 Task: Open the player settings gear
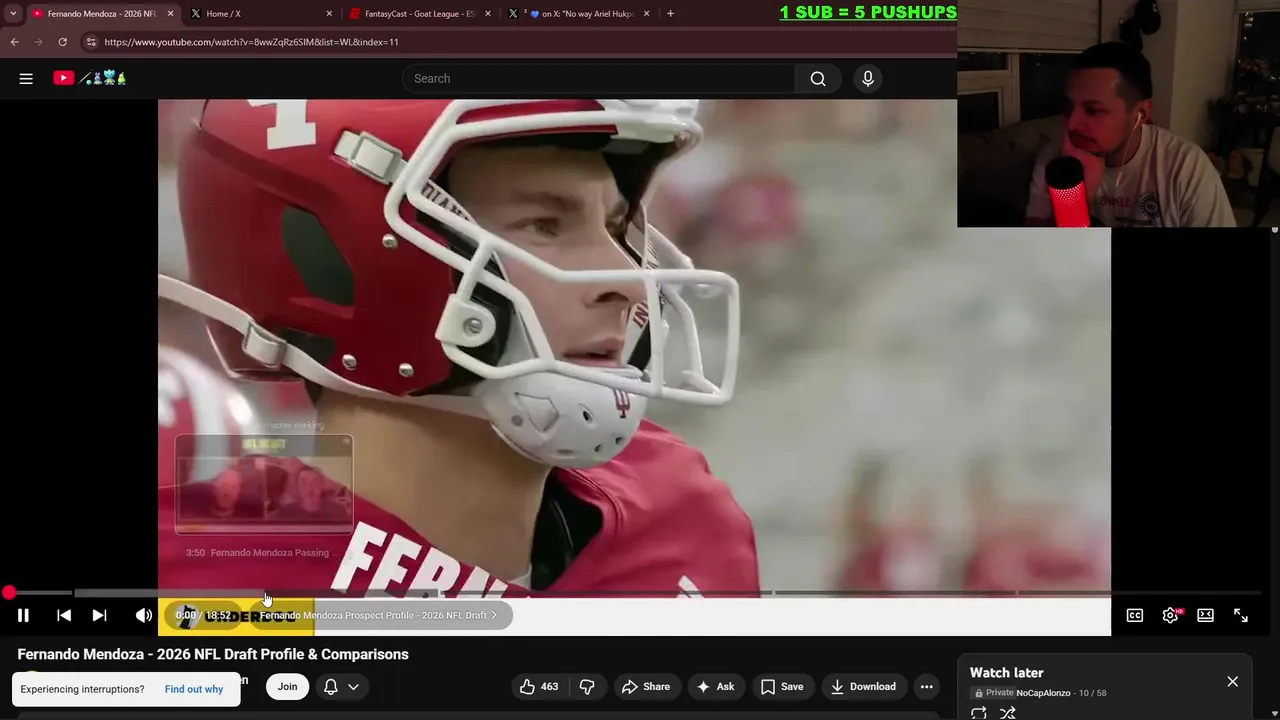(x=1170, y=615)
